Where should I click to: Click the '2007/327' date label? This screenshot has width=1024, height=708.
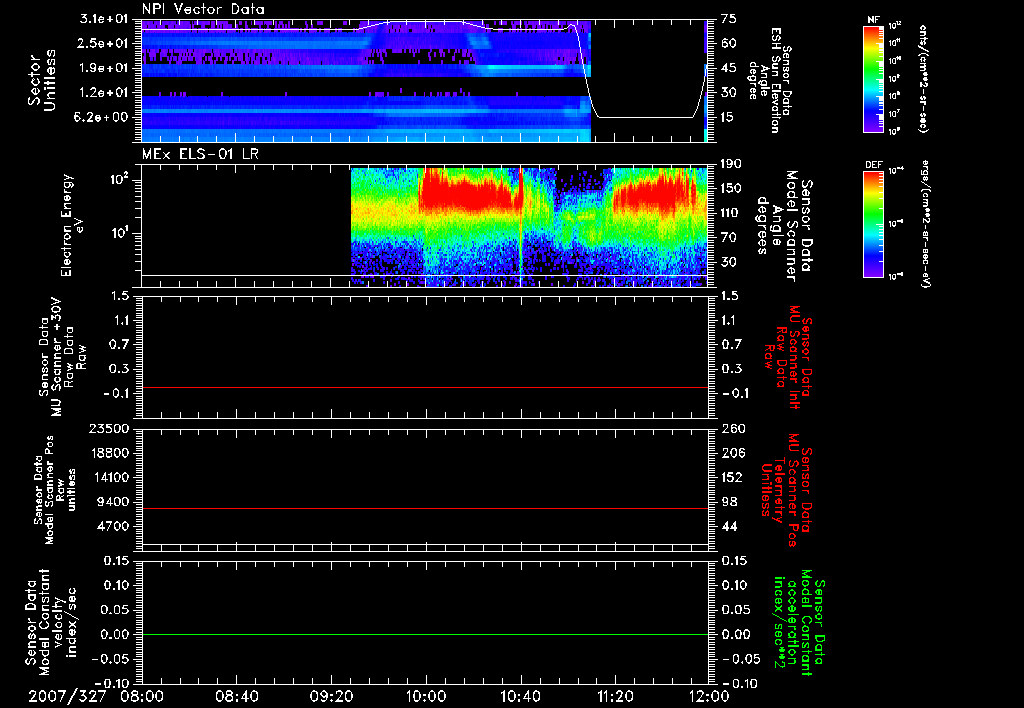coord(67,696)
